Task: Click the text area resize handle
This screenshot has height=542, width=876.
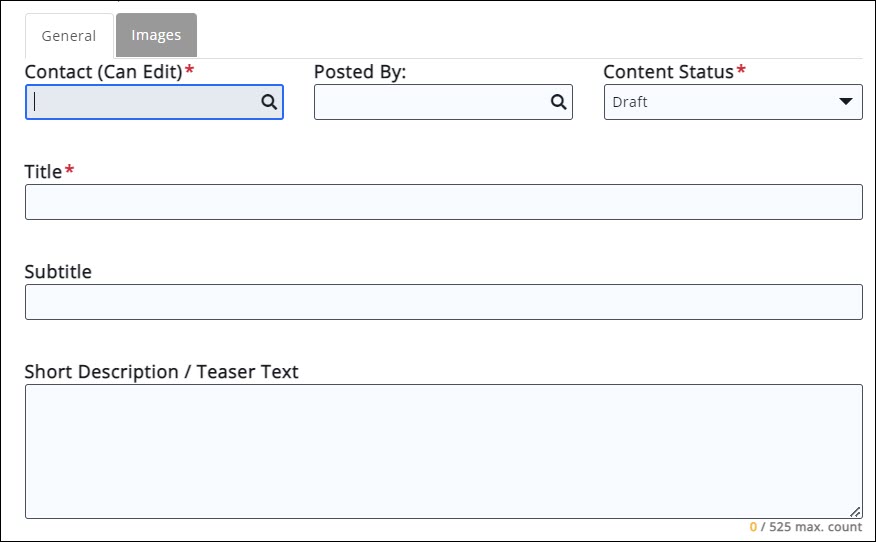Action: pos(855,511)
